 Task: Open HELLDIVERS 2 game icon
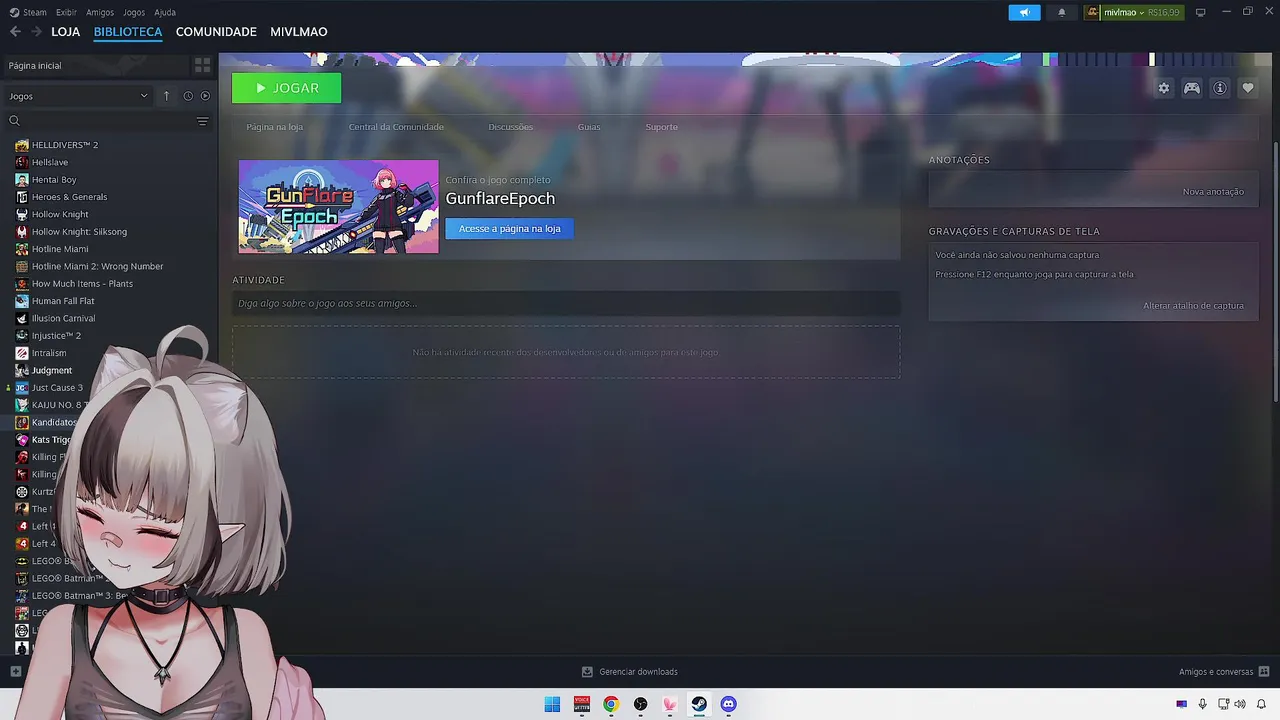tap(22, 145)
